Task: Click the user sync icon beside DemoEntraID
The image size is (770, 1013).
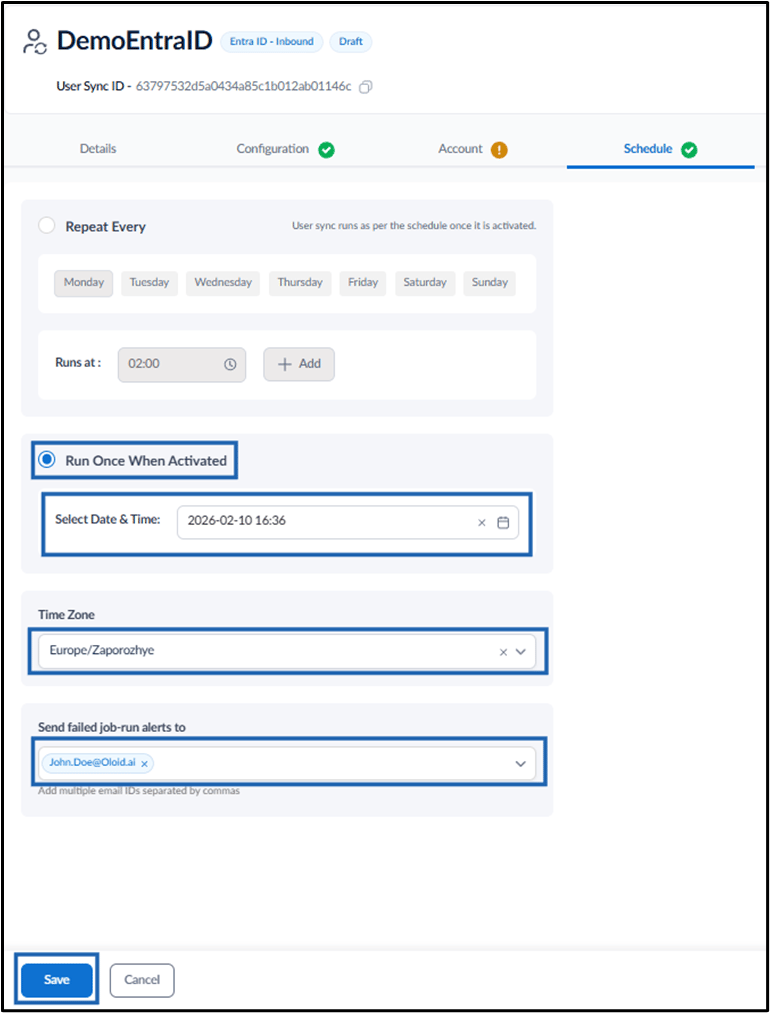Action: coord(35,42)
